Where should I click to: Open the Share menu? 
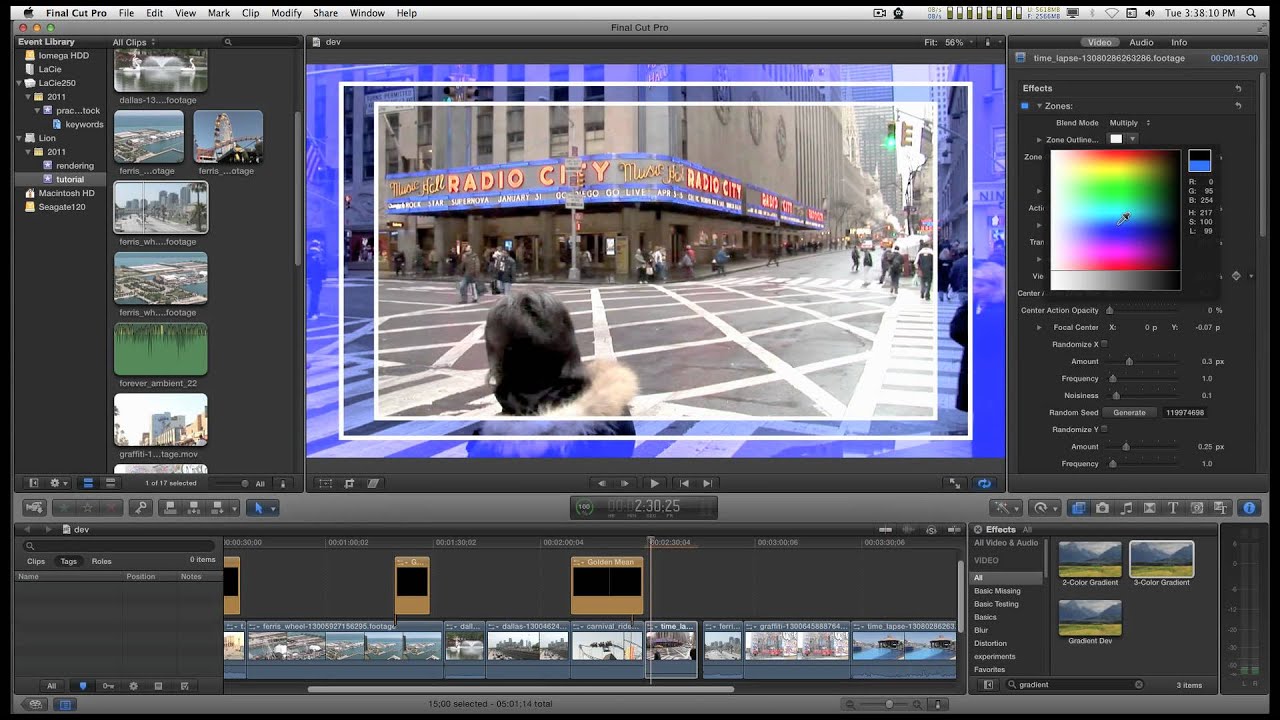(325, 13)
